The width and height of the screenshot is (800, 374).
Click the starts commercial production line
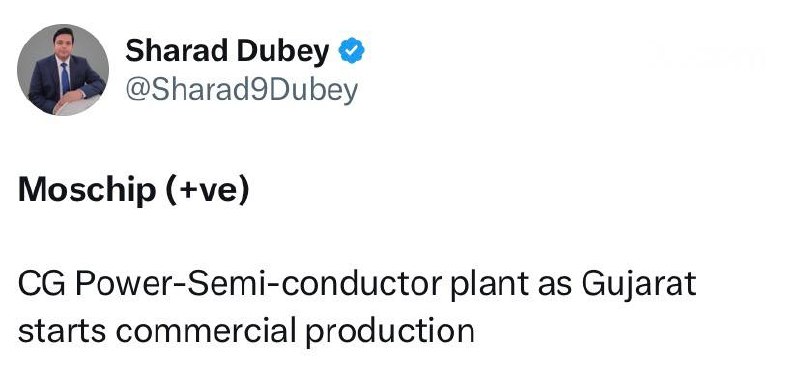click(246, 332)
